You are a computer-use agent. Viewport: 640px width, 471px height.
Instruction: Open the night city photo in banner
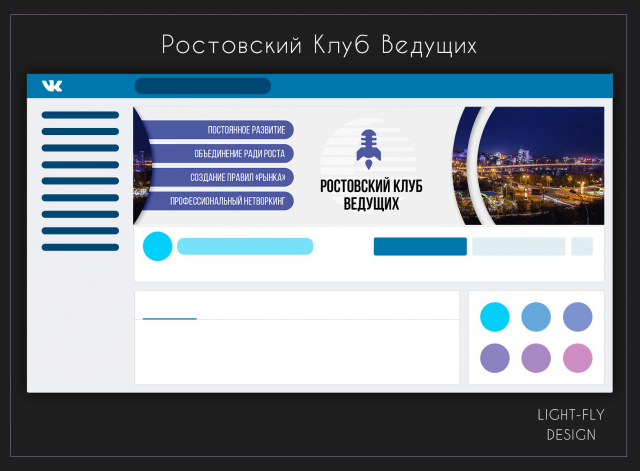(541, 166)
